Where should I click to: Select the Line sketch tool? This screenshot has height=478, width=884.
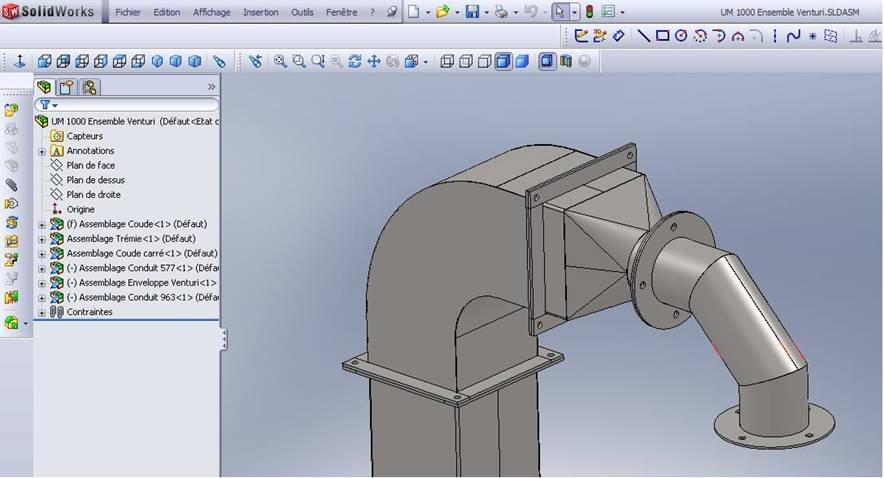click(643, 36)
